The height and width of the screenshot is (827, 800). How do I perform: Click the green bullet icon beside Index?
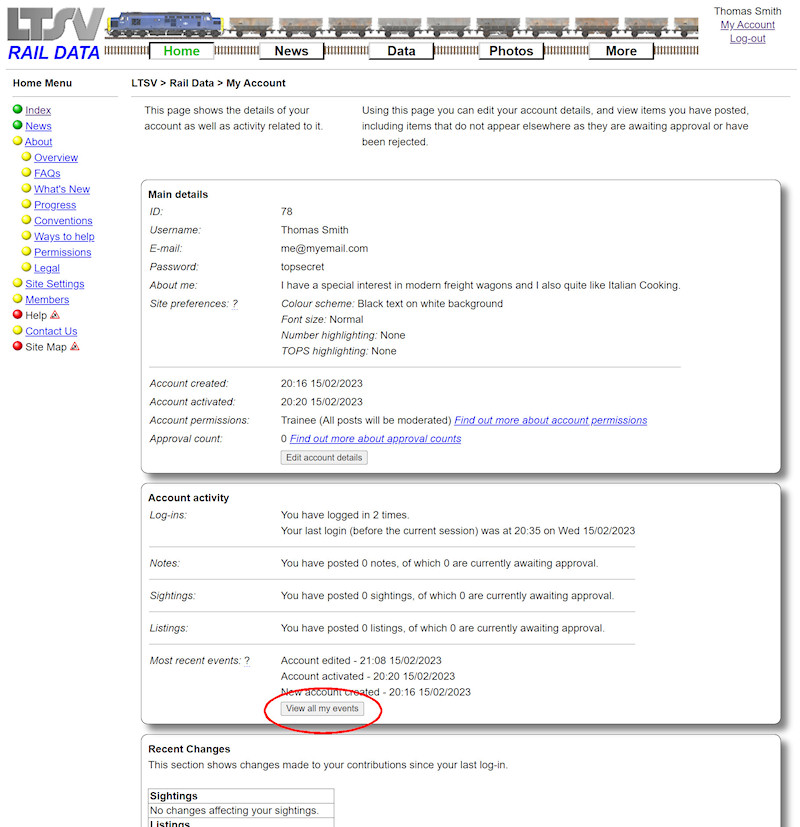click(x=17, y=110)
